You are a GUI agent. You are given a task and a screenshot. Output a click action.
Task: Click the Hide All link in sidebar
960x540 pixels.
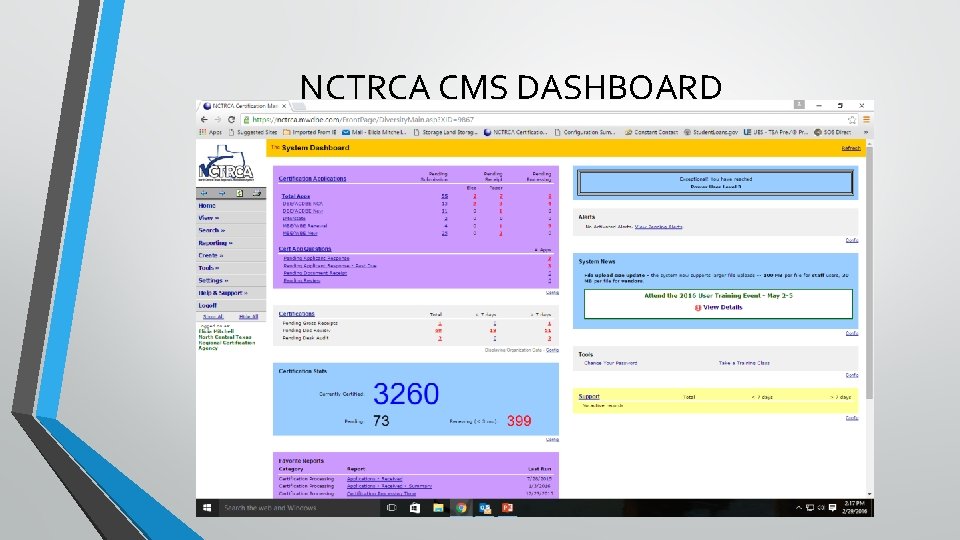pyautogui.click(x=249, y=317)
